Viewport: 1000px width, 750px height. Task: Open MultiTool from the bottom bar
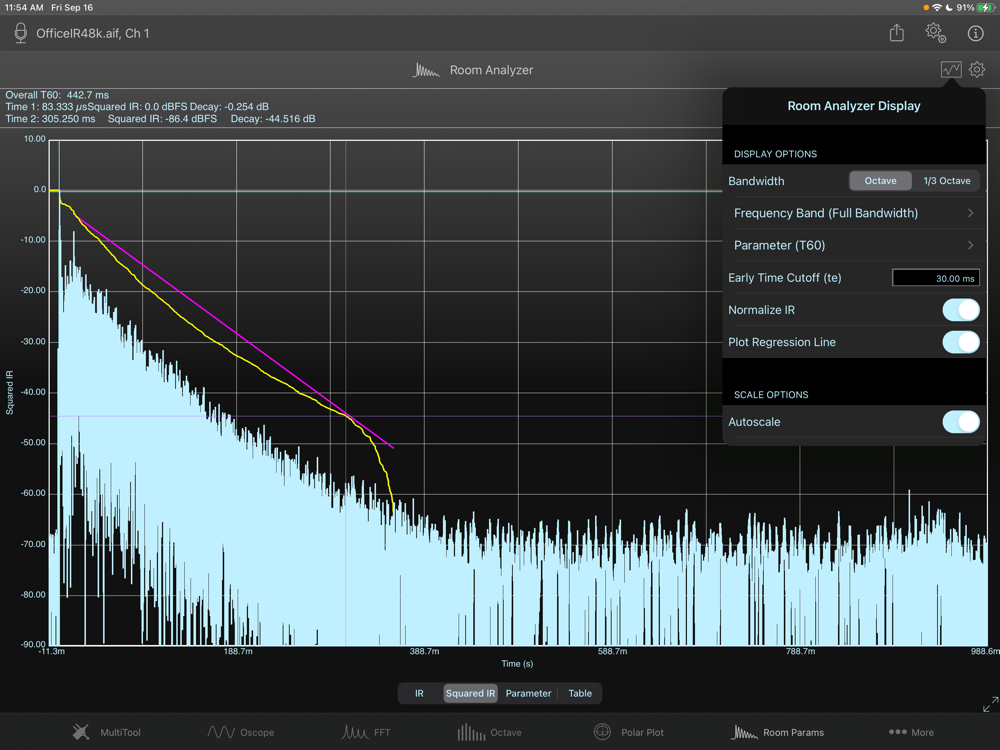click(110, 732)
